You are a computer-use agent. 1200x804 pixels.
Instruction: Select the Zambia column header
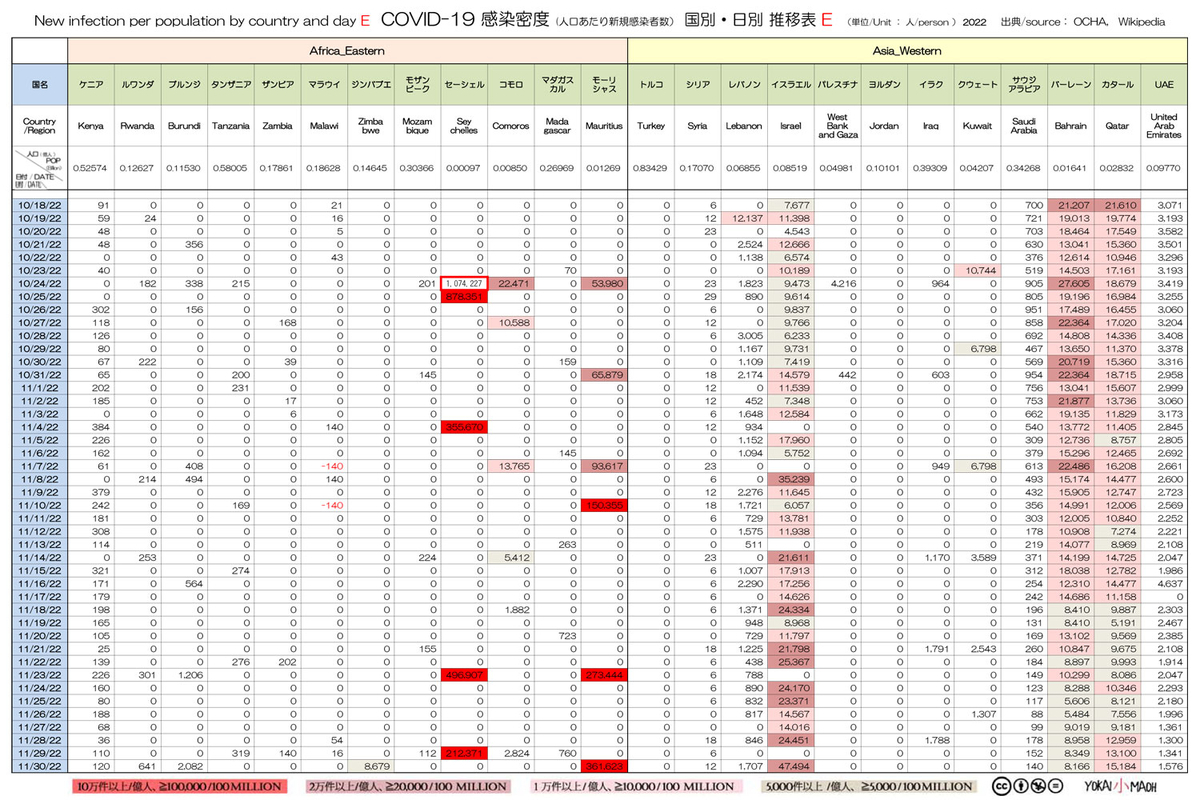coord(277,126)
